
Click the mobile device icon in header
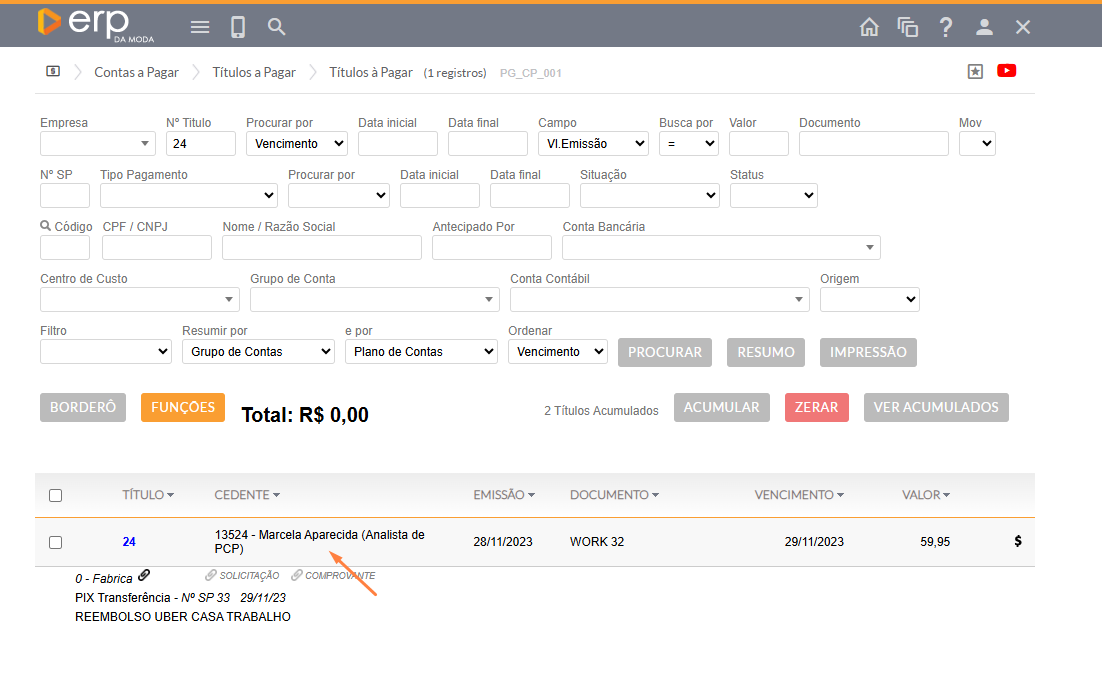click(238, 27)
